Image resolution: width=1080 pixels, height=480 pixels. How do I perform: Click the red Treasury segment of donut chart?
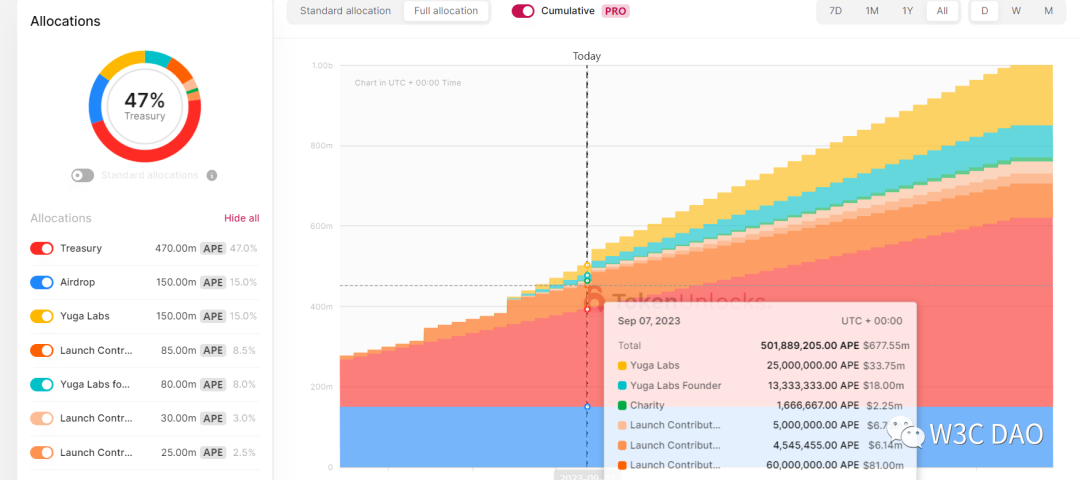tap(148, 154)
